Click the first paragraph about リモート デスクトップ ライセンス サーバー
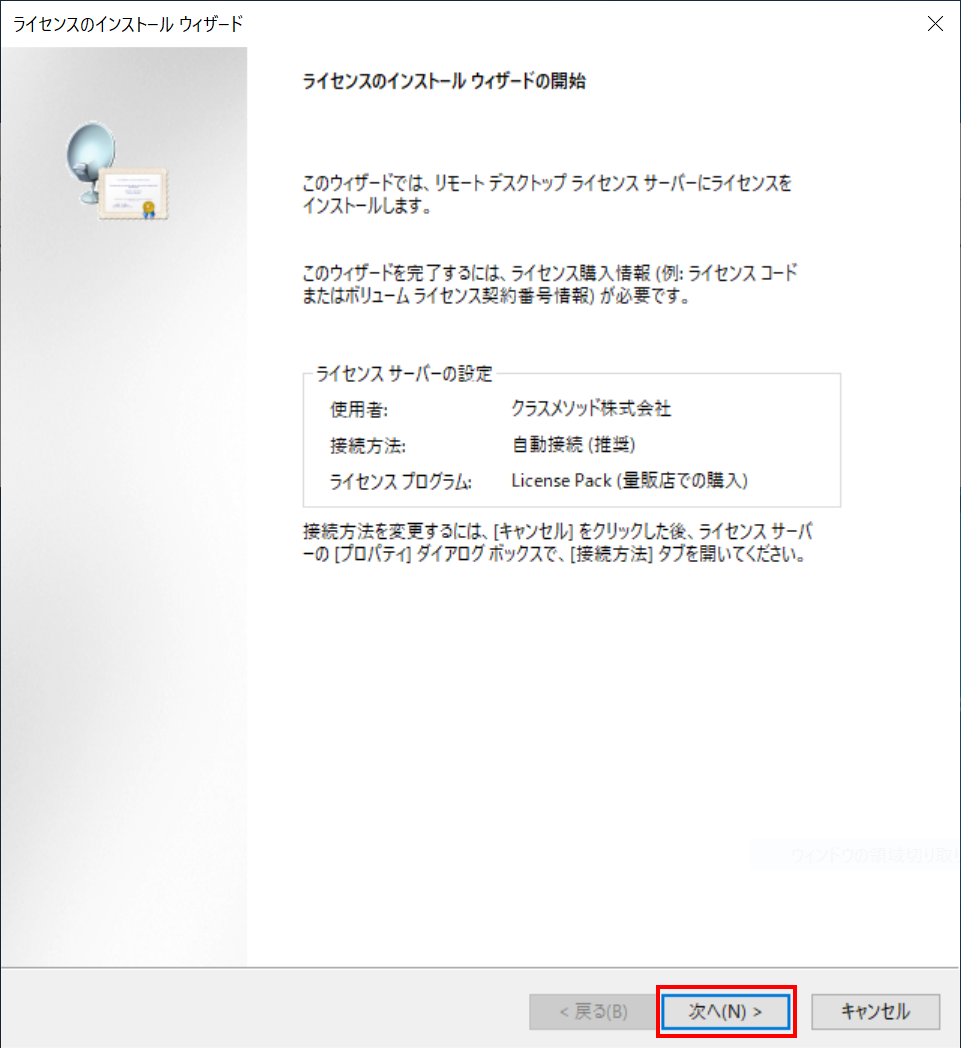961x1048 pixels. 547,194
